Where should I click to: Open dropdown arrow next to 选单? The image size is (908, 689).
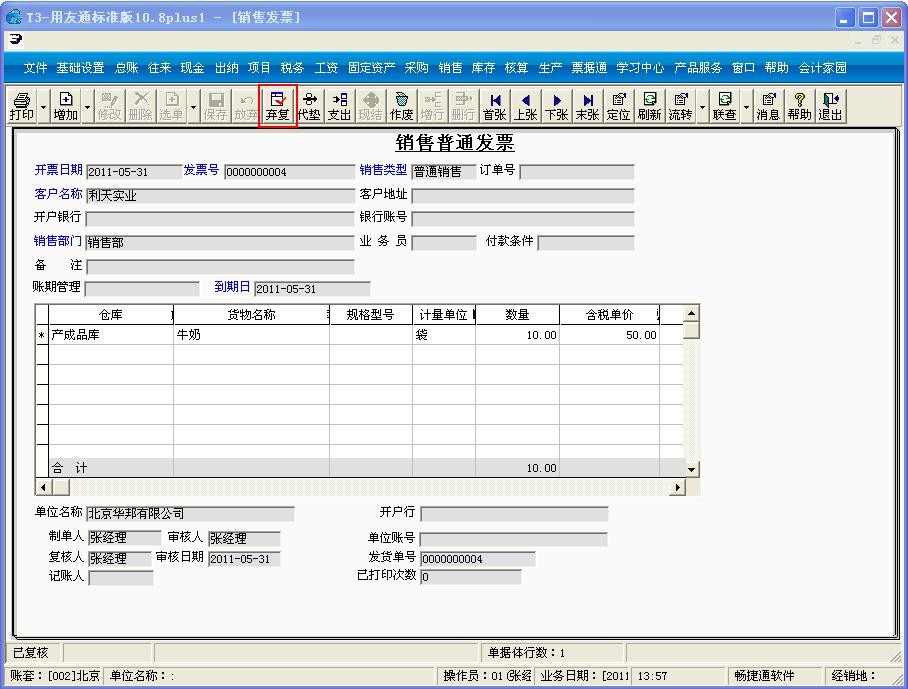[193, 107]
